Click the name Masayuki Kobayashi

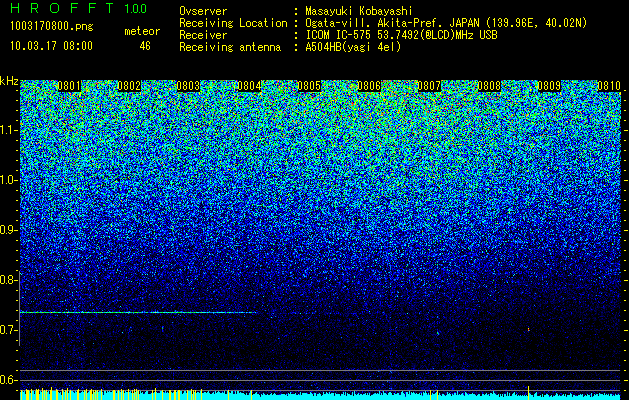359,12
